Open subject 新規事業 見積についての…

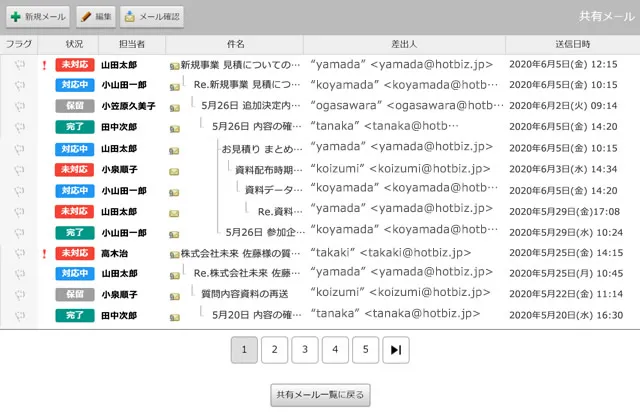coord(240,64)
